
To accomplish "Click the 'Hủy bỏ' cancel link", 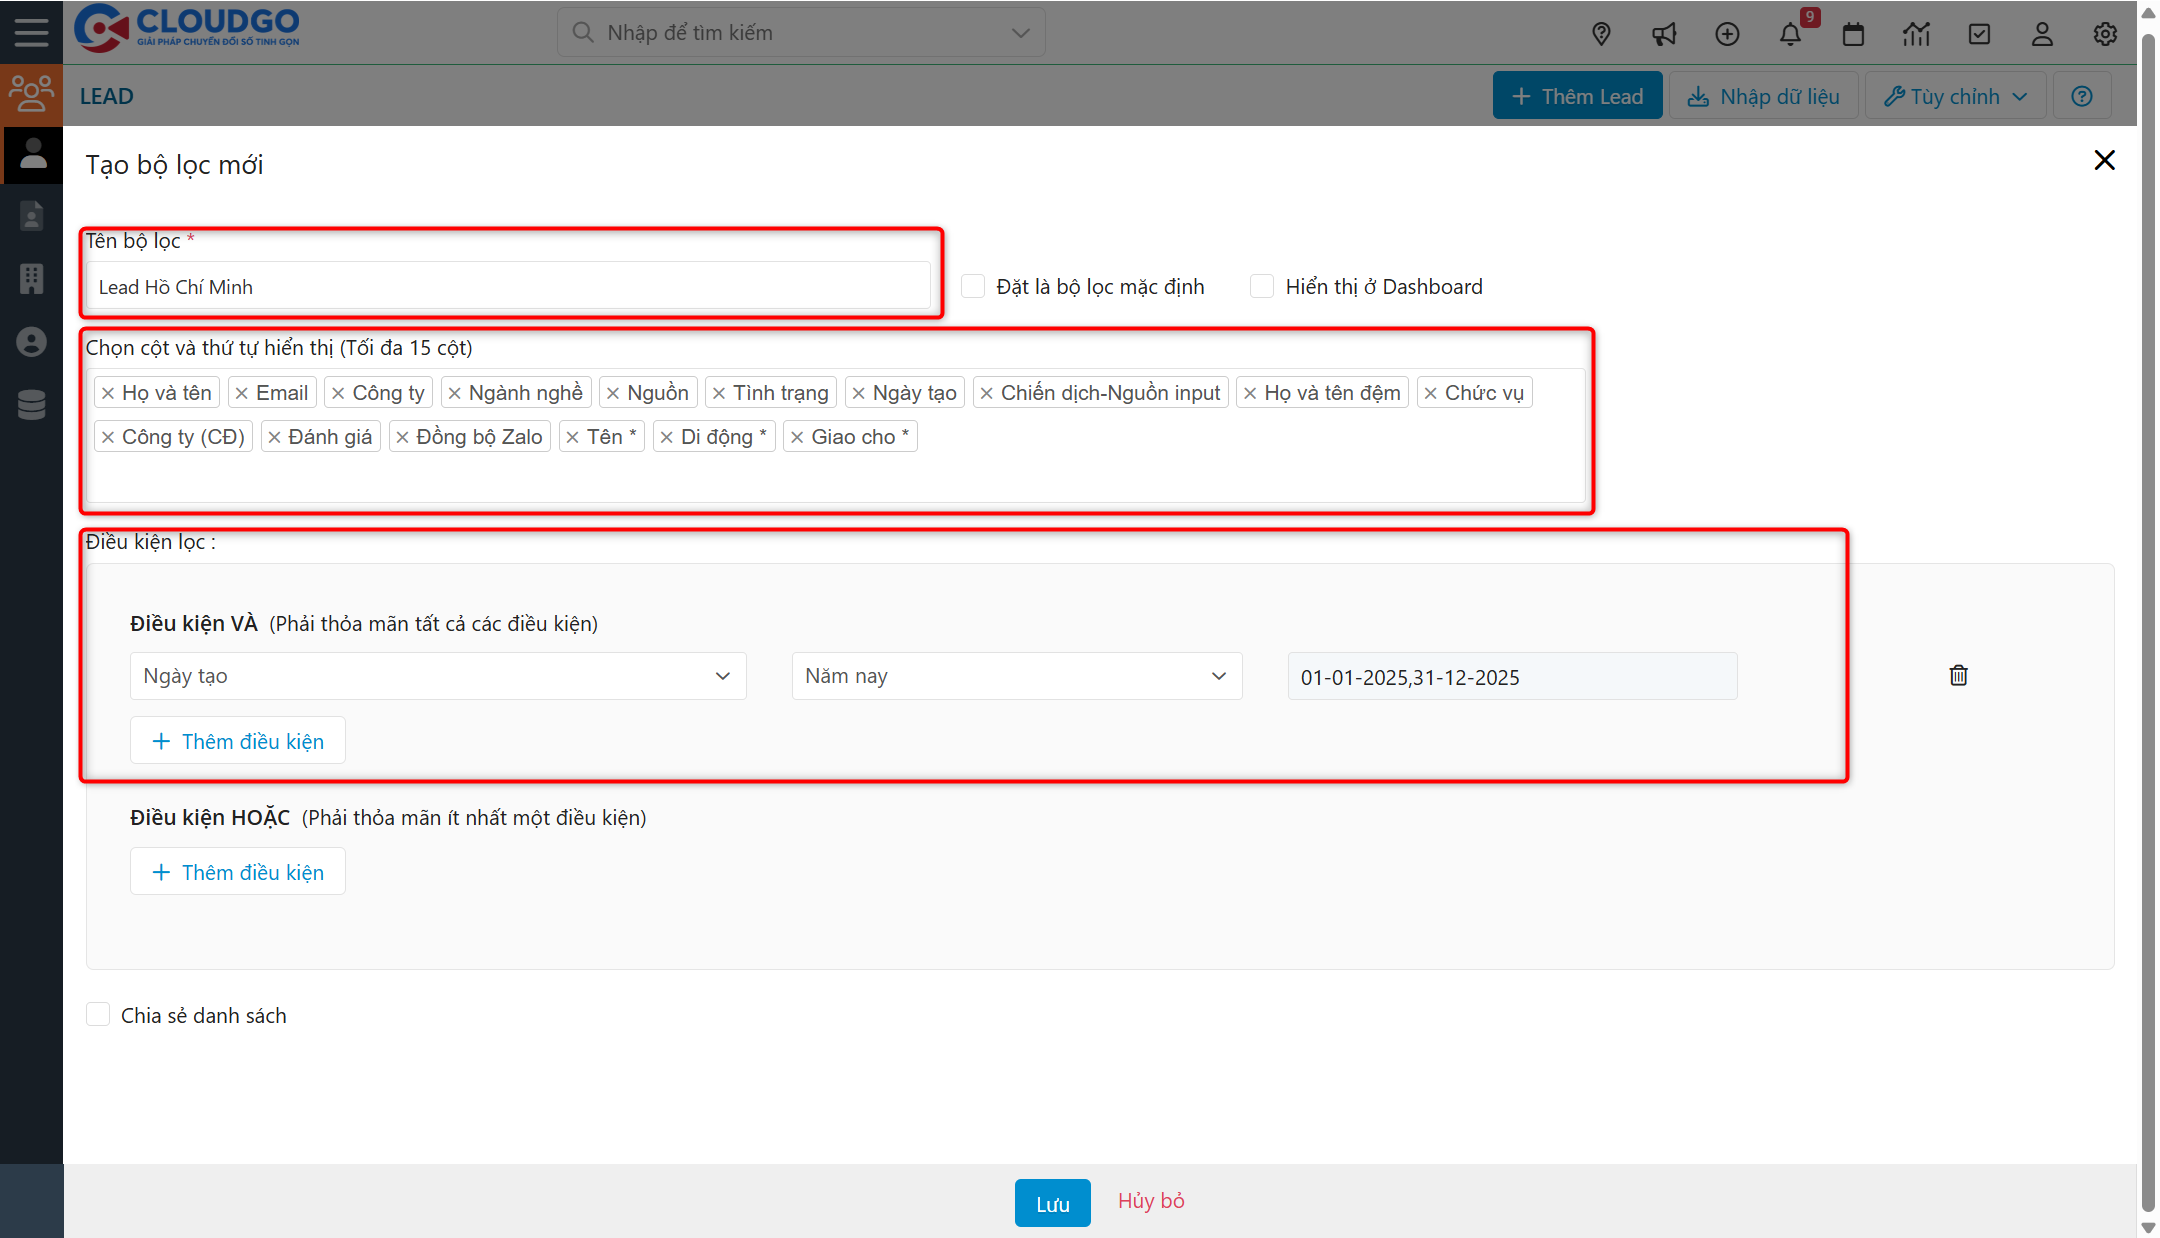I will point(1151,1201).
